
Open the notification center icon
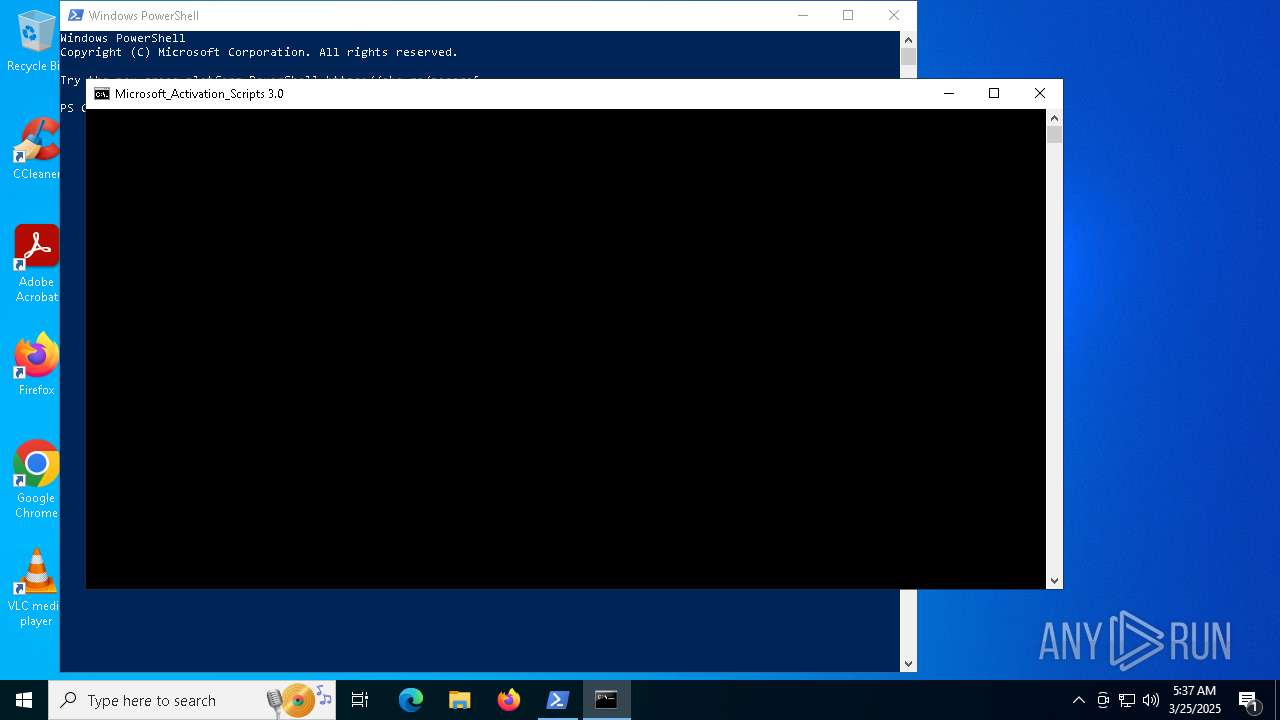1248,700
